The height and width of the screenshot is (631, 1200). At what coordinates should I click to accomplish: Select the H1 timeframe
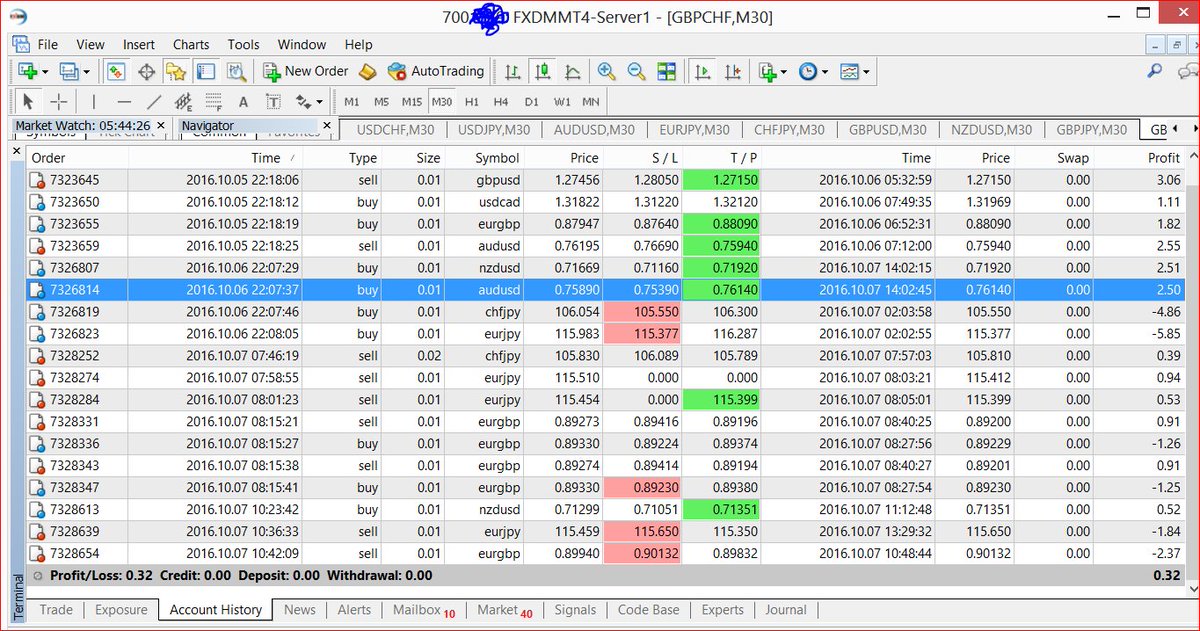(471, 100)
